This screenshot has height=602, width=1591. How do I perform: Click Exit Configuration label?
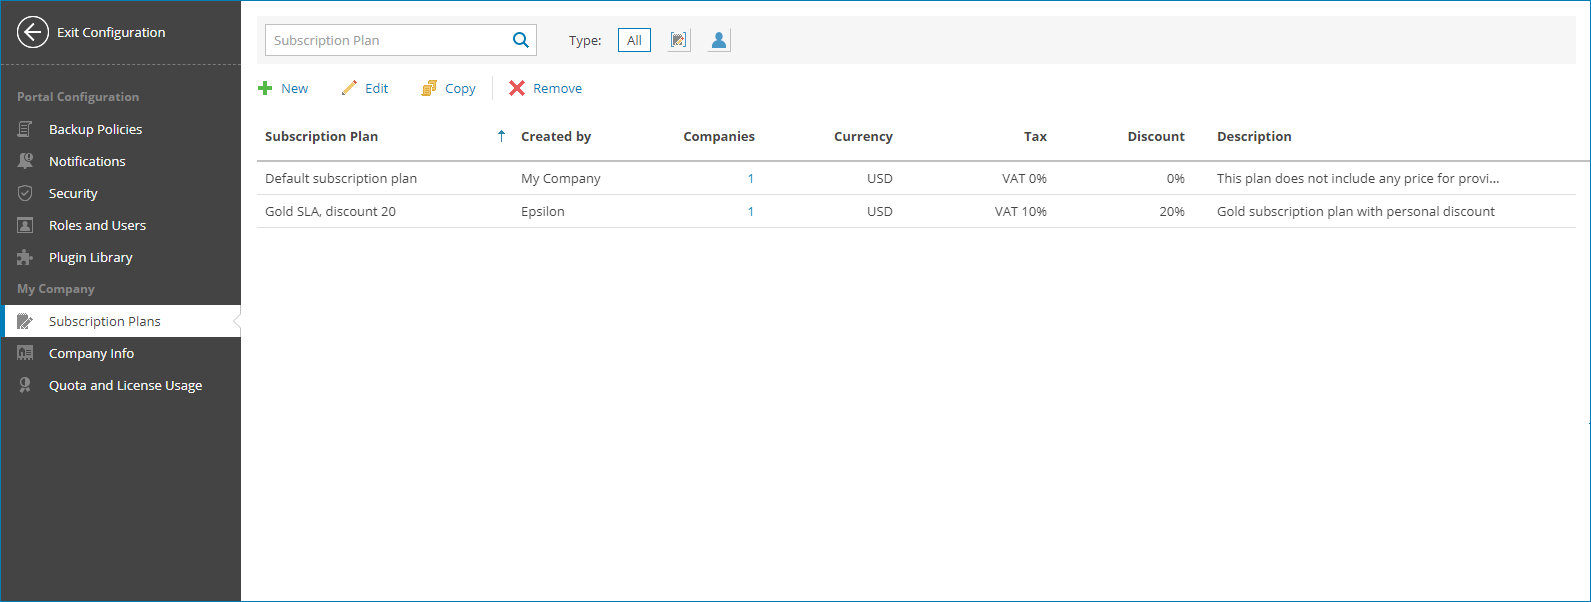(x=111, y=32)
